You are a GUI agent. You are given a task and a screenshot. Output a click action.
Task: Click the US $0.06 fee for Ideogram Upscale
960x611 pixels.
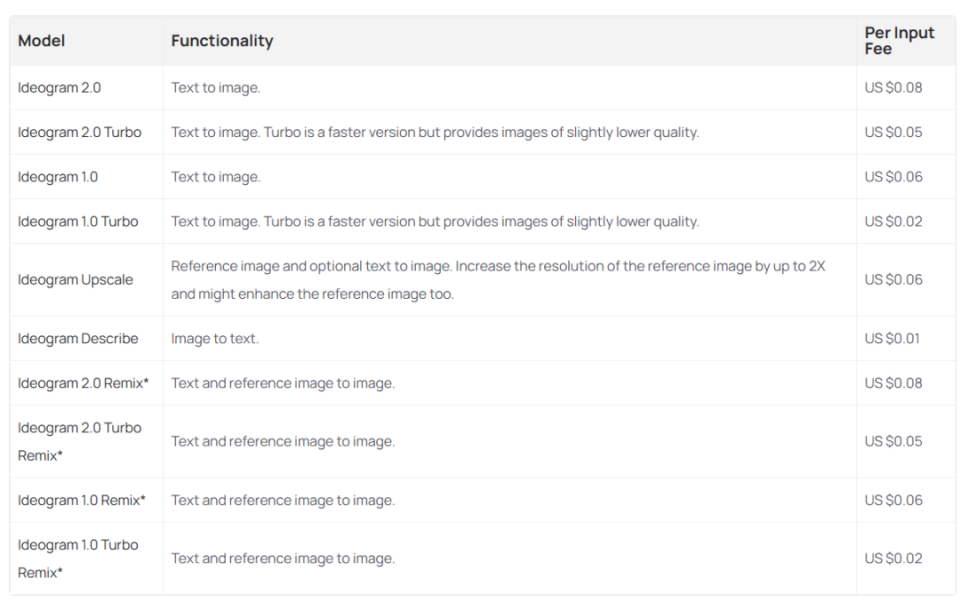[x=893, y=280]
